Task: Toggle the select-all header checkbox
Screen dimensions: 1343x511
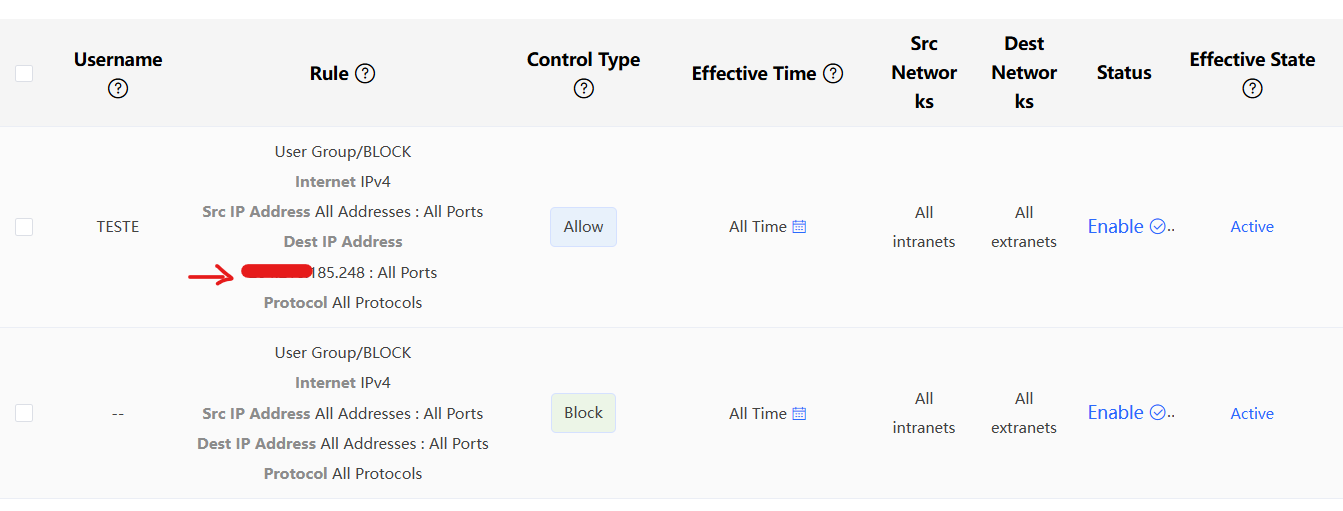Action: pos(24,73)
